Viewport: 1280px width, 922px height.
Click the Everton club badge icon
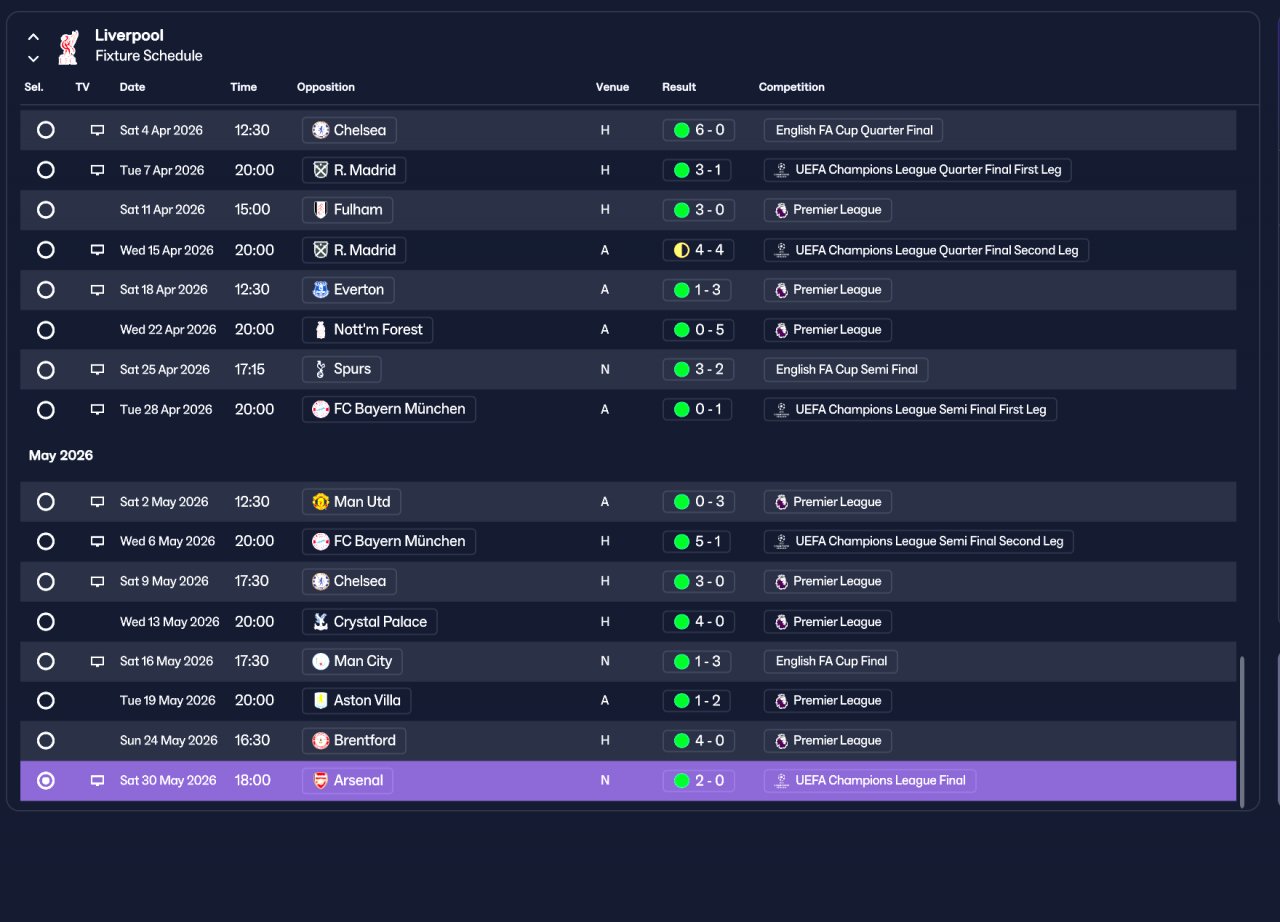[320, 290]
